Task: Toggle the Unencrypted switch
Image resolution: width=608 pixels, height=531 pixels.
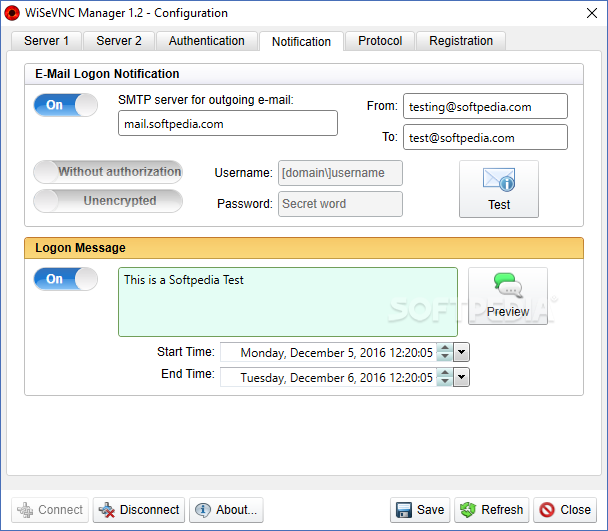Action: pyautogui.click(x=108, y=201)
